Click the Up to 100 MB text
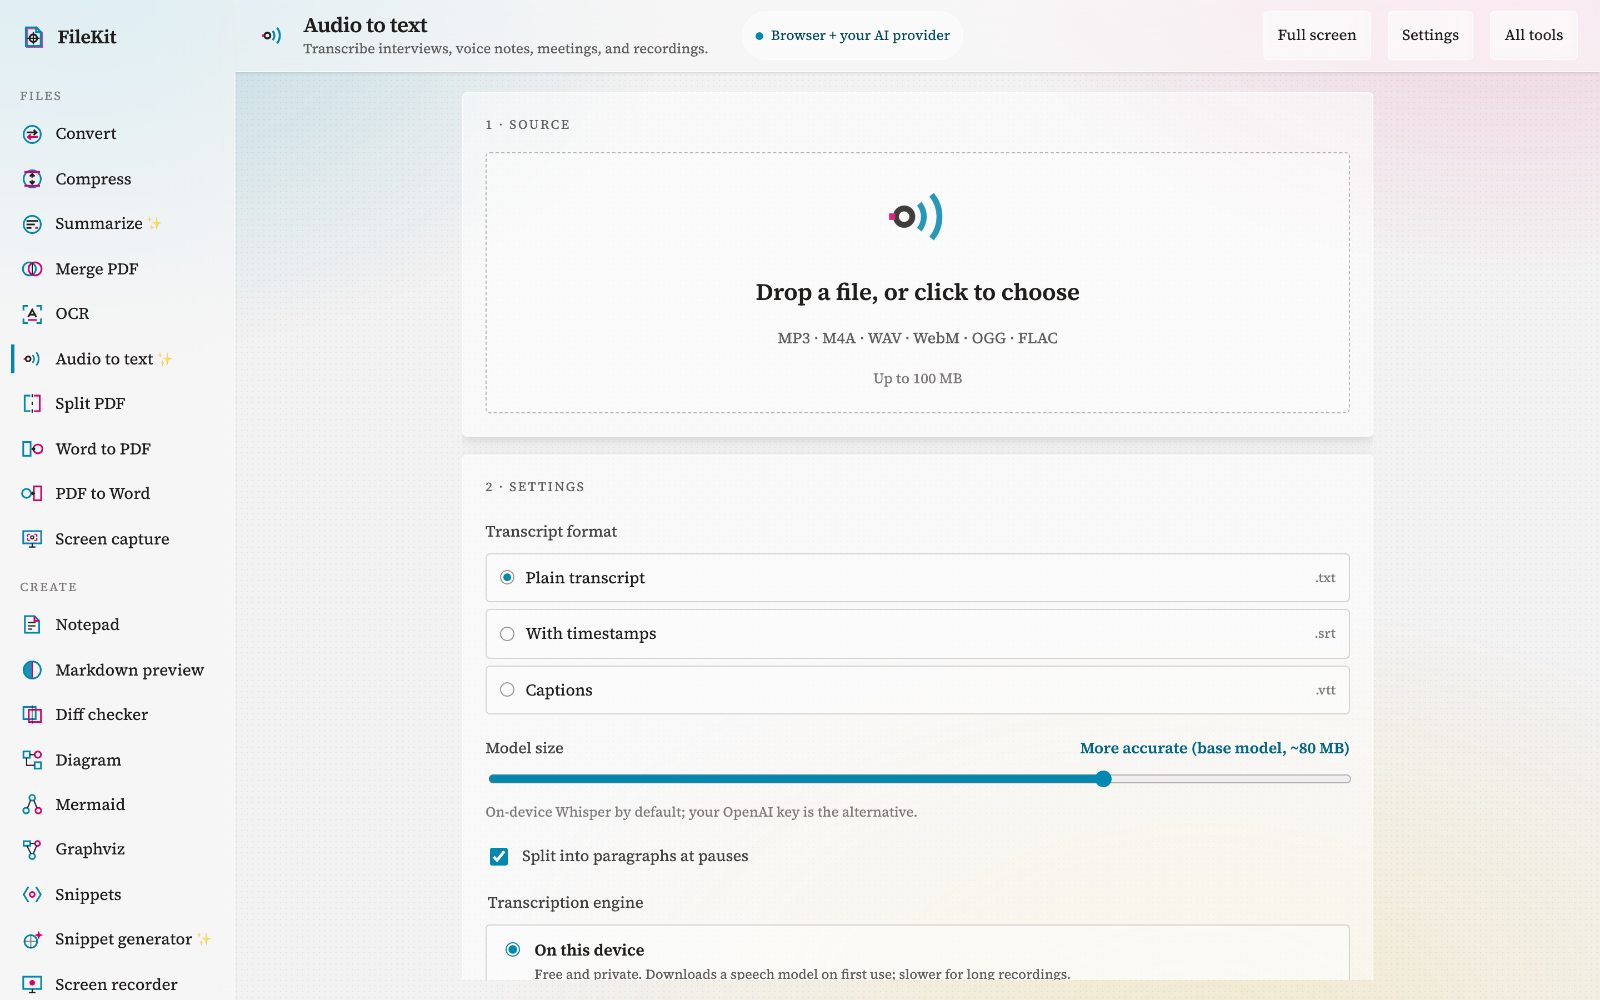 point(917,379)
